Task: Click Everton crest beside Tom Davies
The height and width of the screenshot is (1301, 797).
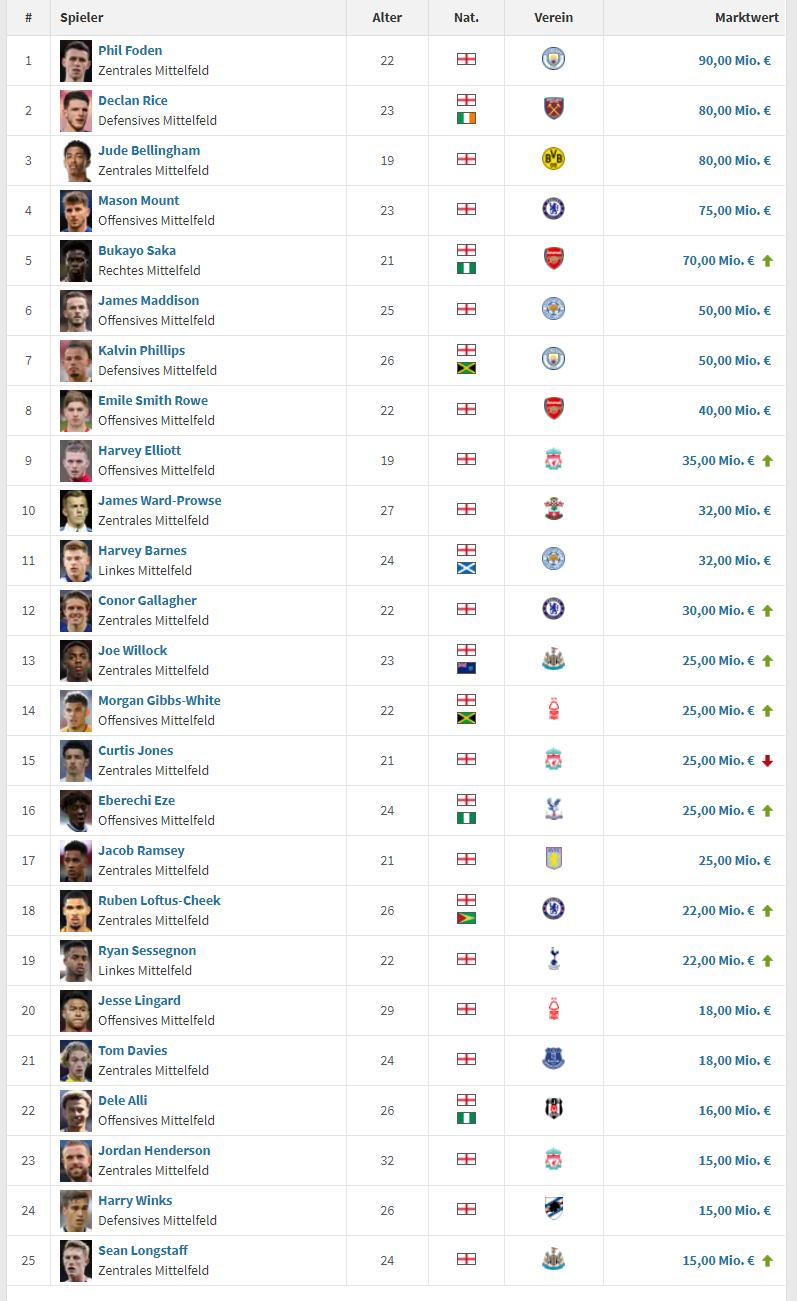Action: (553, 1060)
